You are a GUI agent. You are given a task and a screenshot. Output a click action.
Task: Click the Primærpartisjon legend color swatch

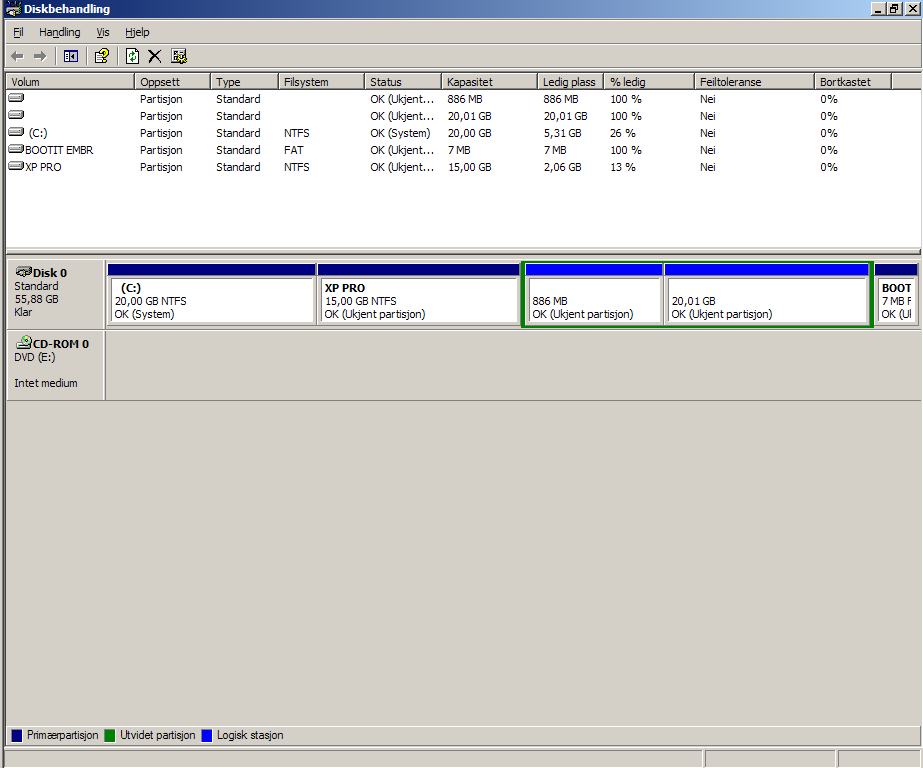pyautogui.click(x=16, y=735)
